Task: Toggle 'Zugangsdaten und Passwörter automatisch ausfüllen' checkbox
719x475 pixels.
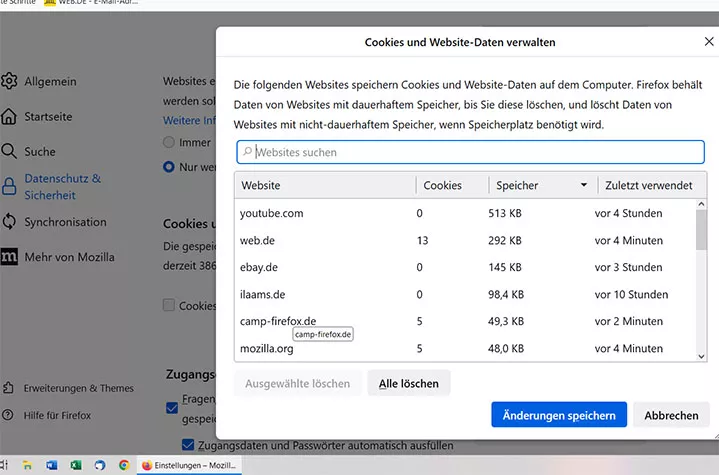Action: pos(188,445)
